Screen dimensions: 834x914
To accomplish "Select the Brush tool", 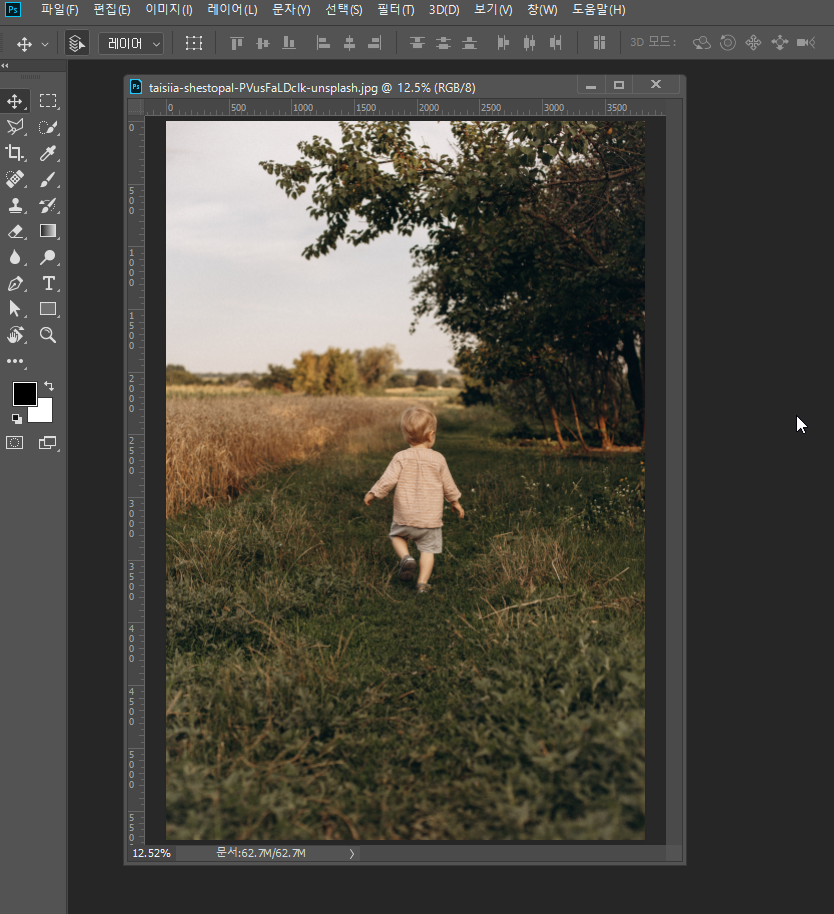I will pos(48,179).
